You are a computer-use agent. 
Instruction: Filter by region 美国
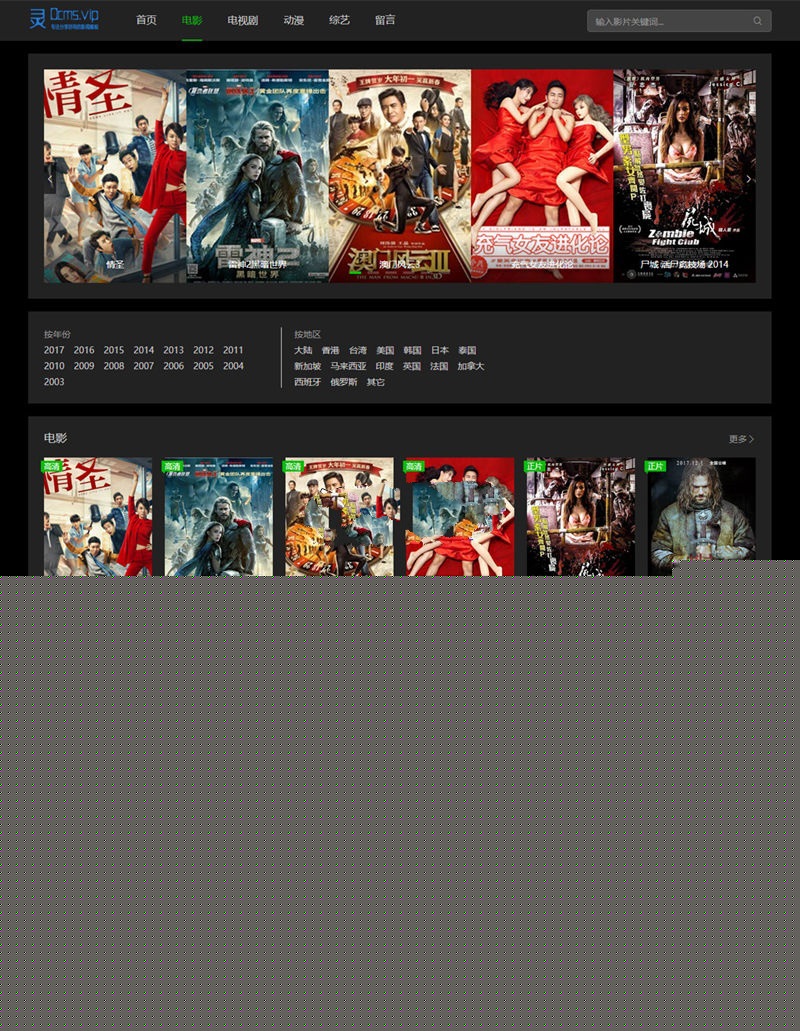point(385,350)
